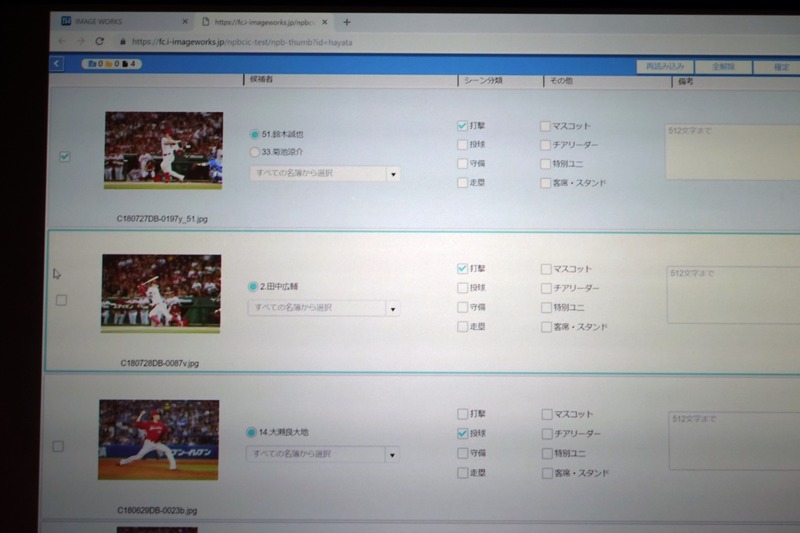Click the blue back chevron button
This screenshot has width=800, height=533.
point(57,64)
